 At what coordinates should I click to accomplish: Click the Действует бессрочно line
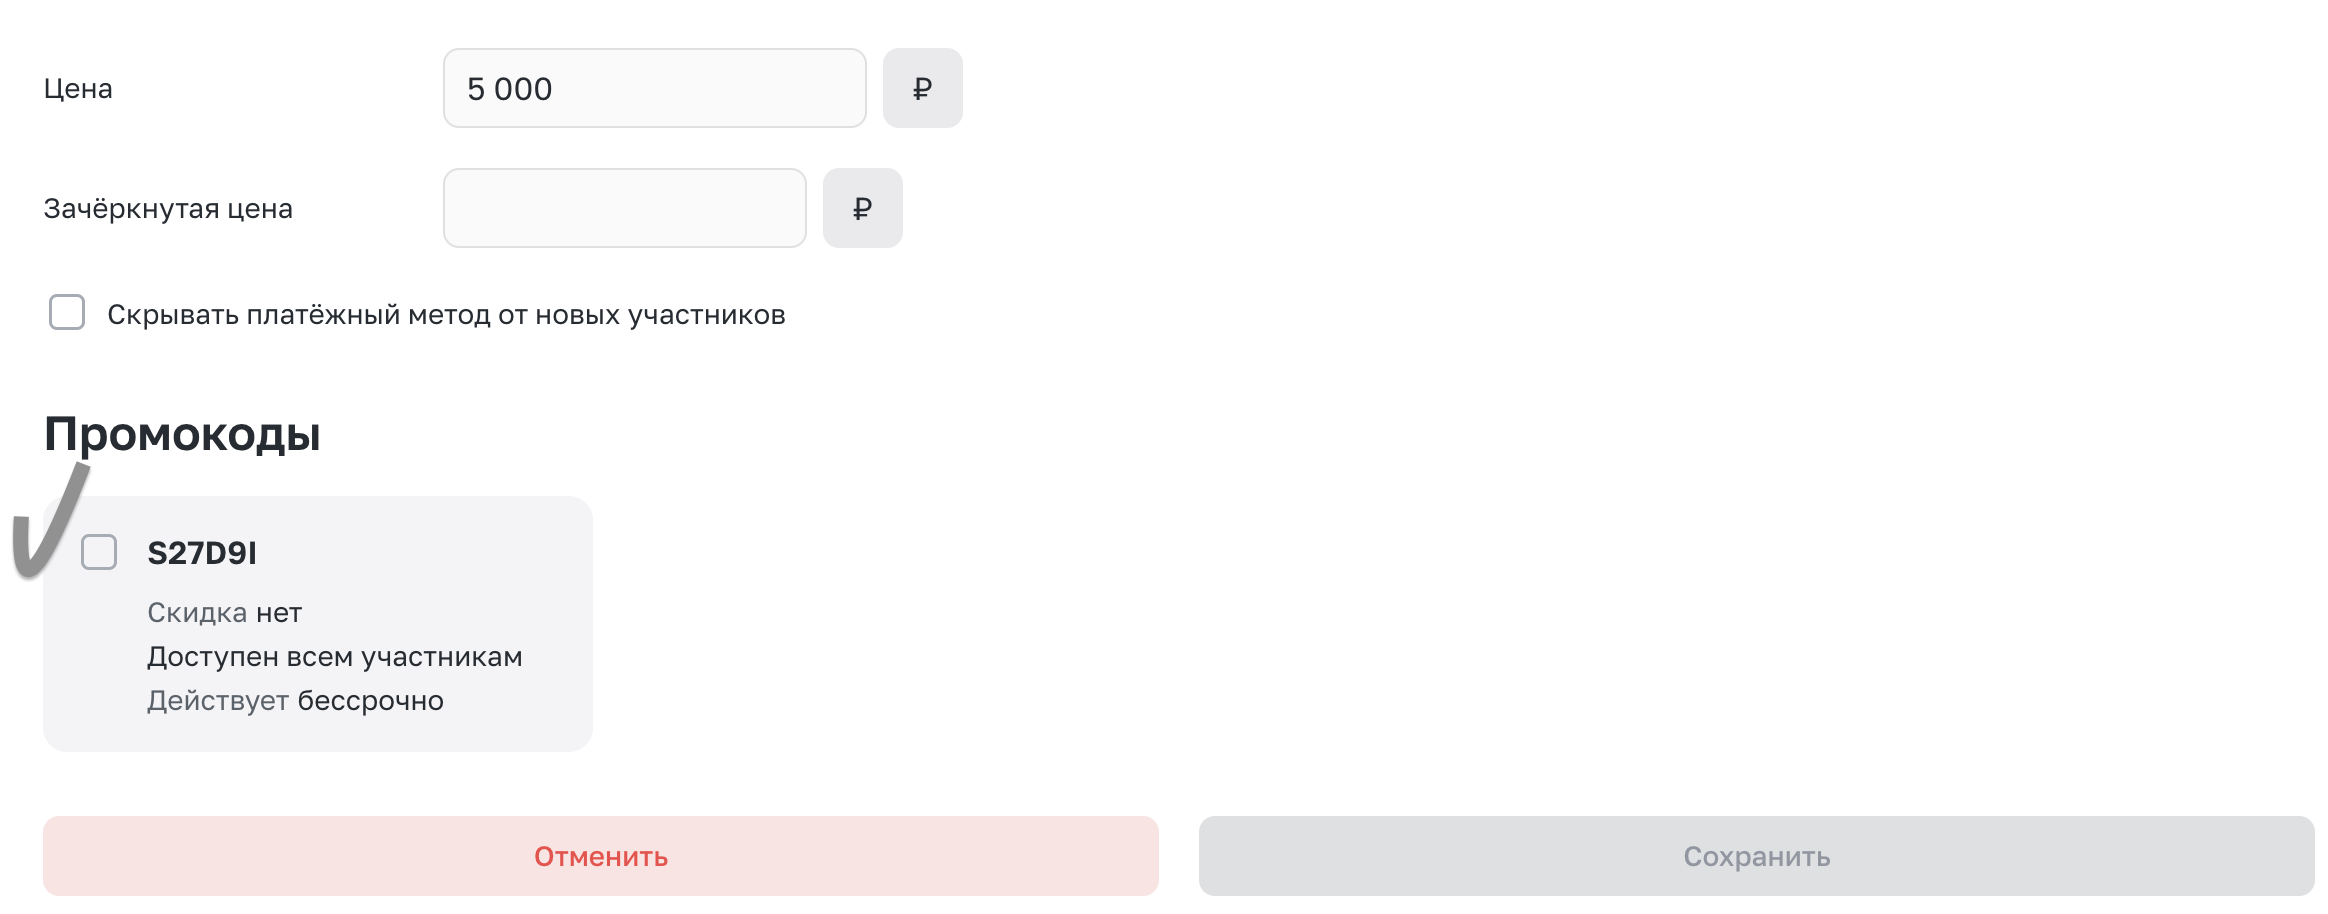295,701
